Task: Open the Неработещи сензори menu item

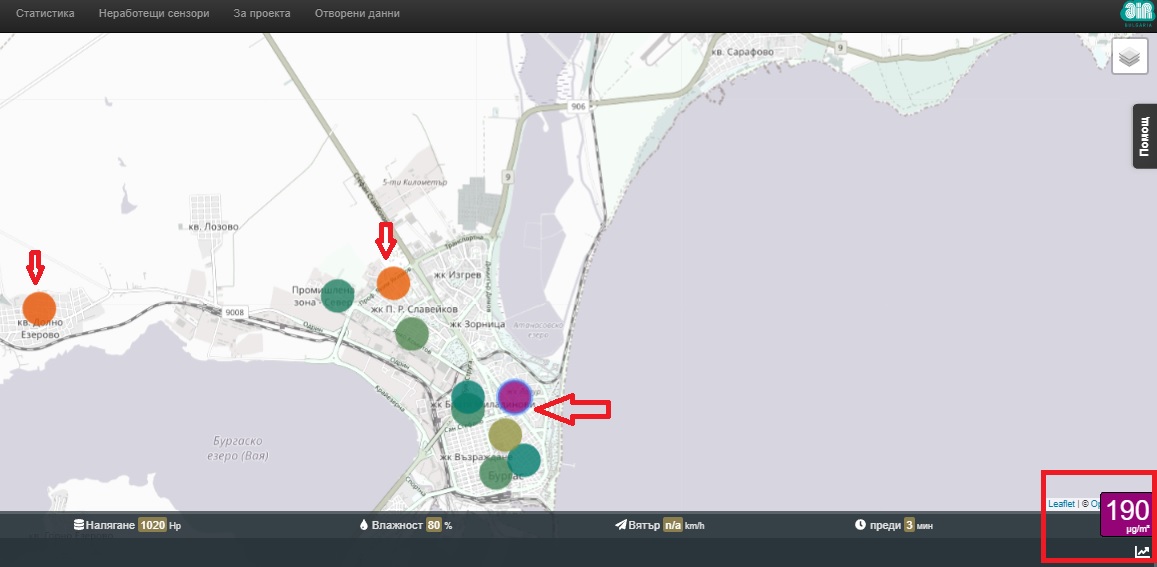Action: (x=154, y=13)
